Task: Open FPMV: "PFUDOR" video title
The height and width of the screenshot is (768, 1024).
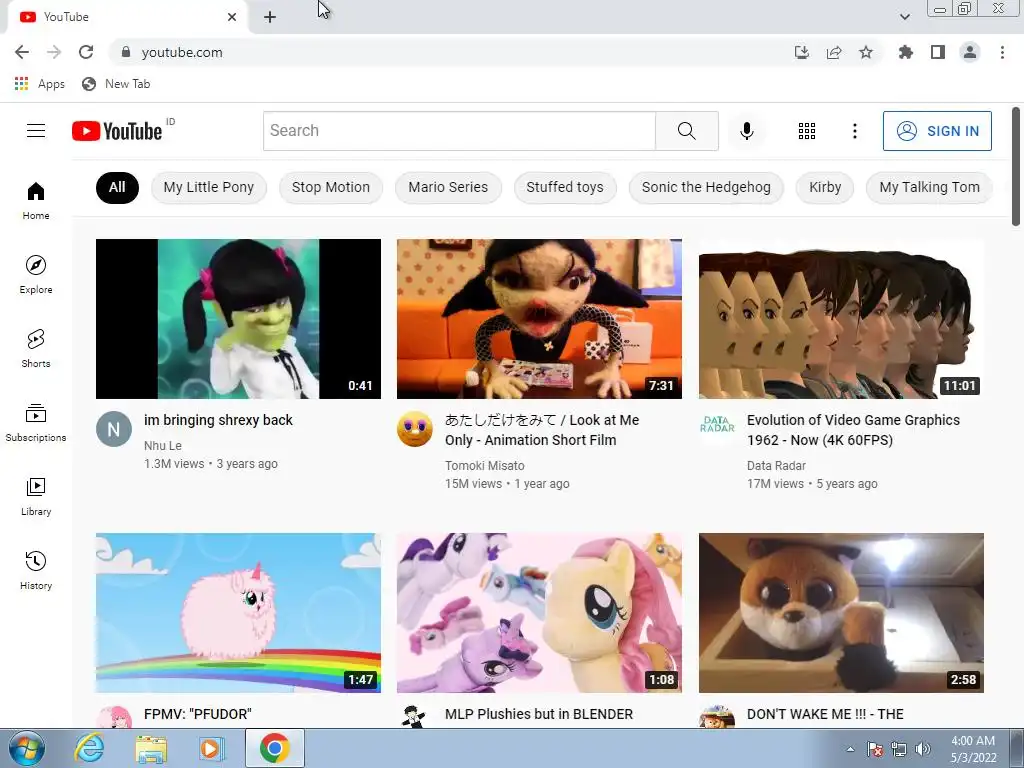Action: click(197, 714)
